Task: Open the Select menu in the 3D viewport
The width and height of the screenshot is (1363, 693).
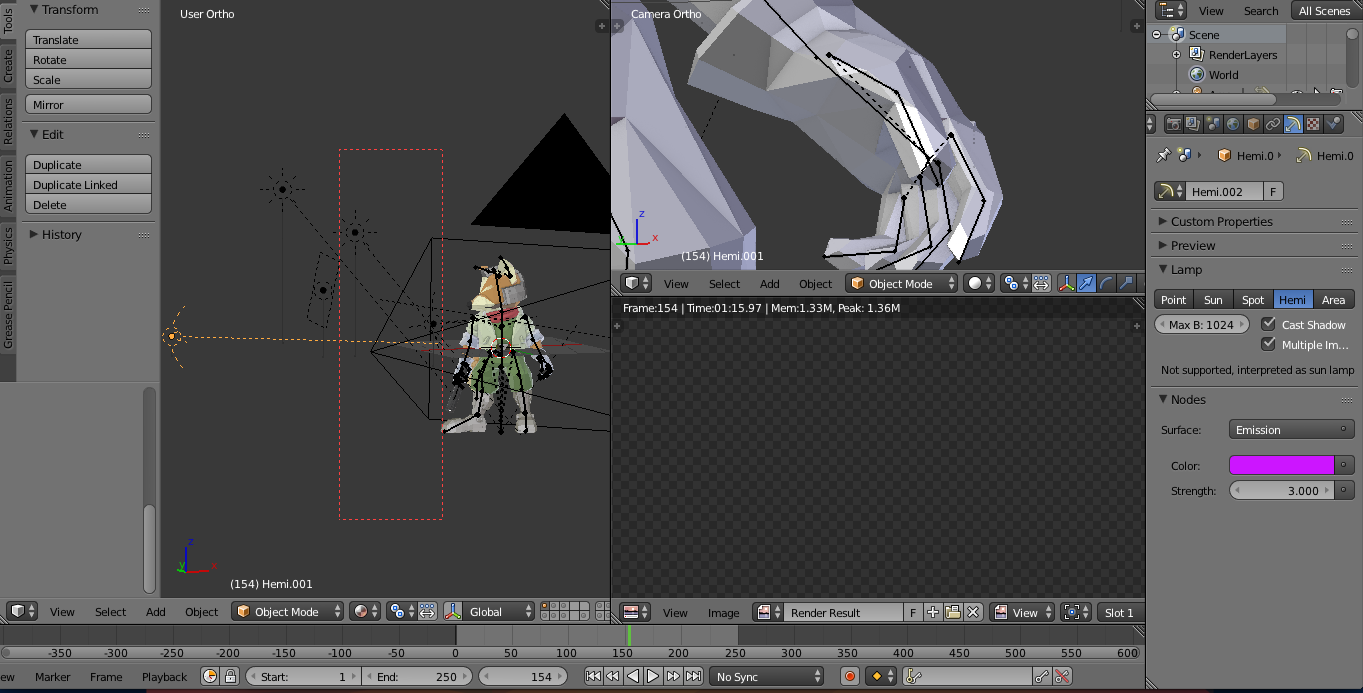Action: [110, 612]
